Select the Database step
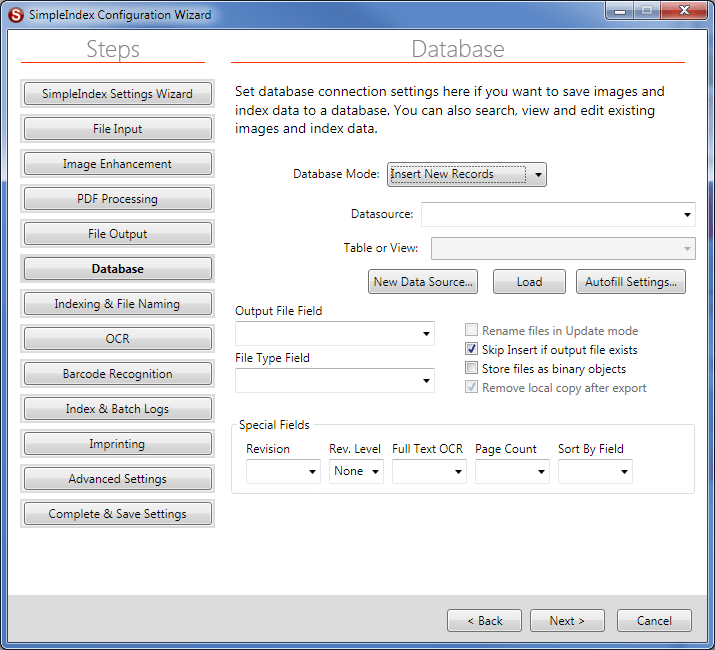 [x=118, y=269]
